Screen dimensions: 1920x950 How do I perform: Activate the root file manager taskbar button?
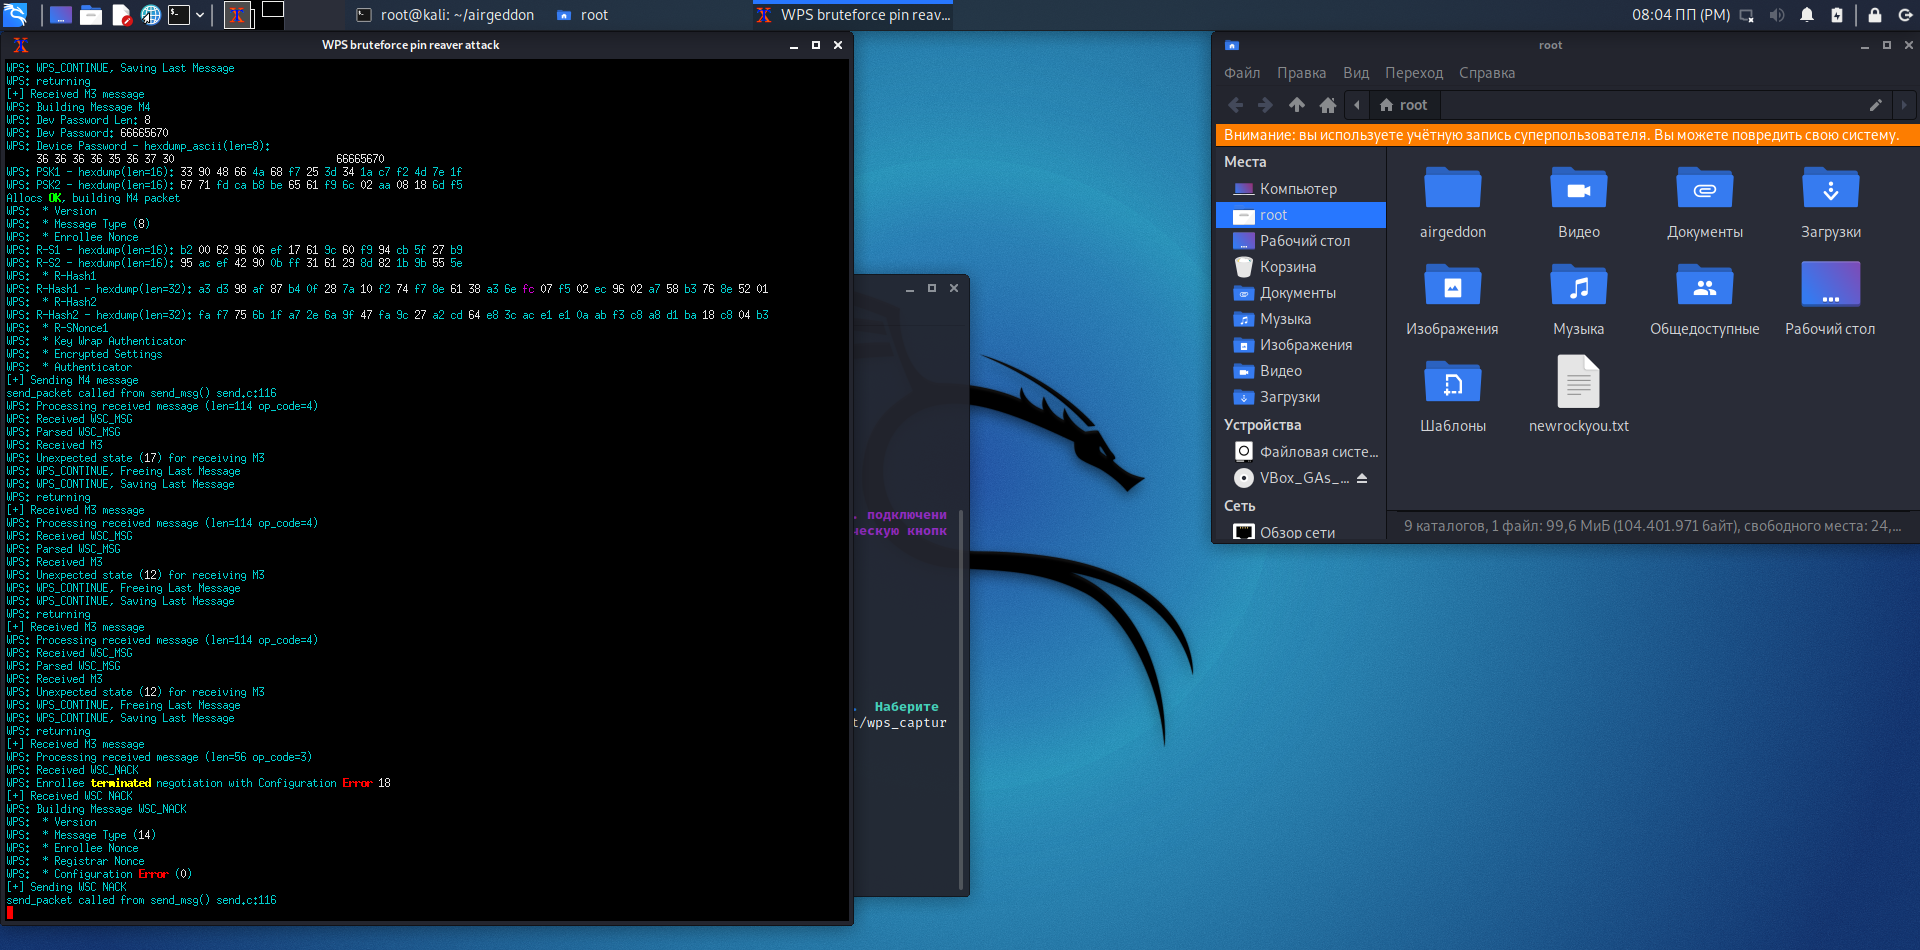pyautogui.click(x=583, y=15)
